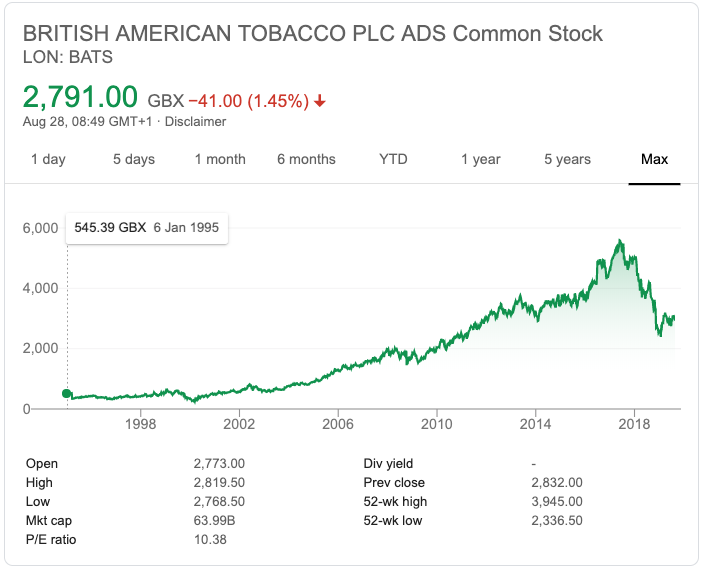Select the YTD tab

tap(393, 159)
